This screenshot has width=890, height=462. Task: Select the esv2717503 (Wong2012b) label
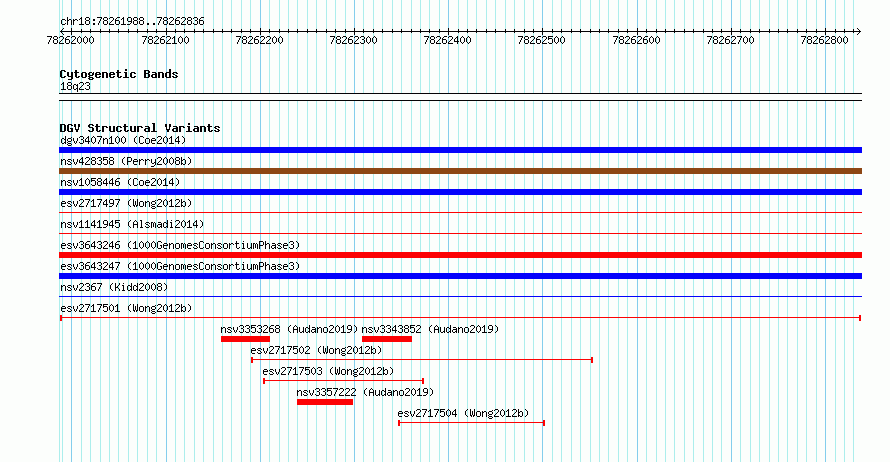tap(328, 371)
